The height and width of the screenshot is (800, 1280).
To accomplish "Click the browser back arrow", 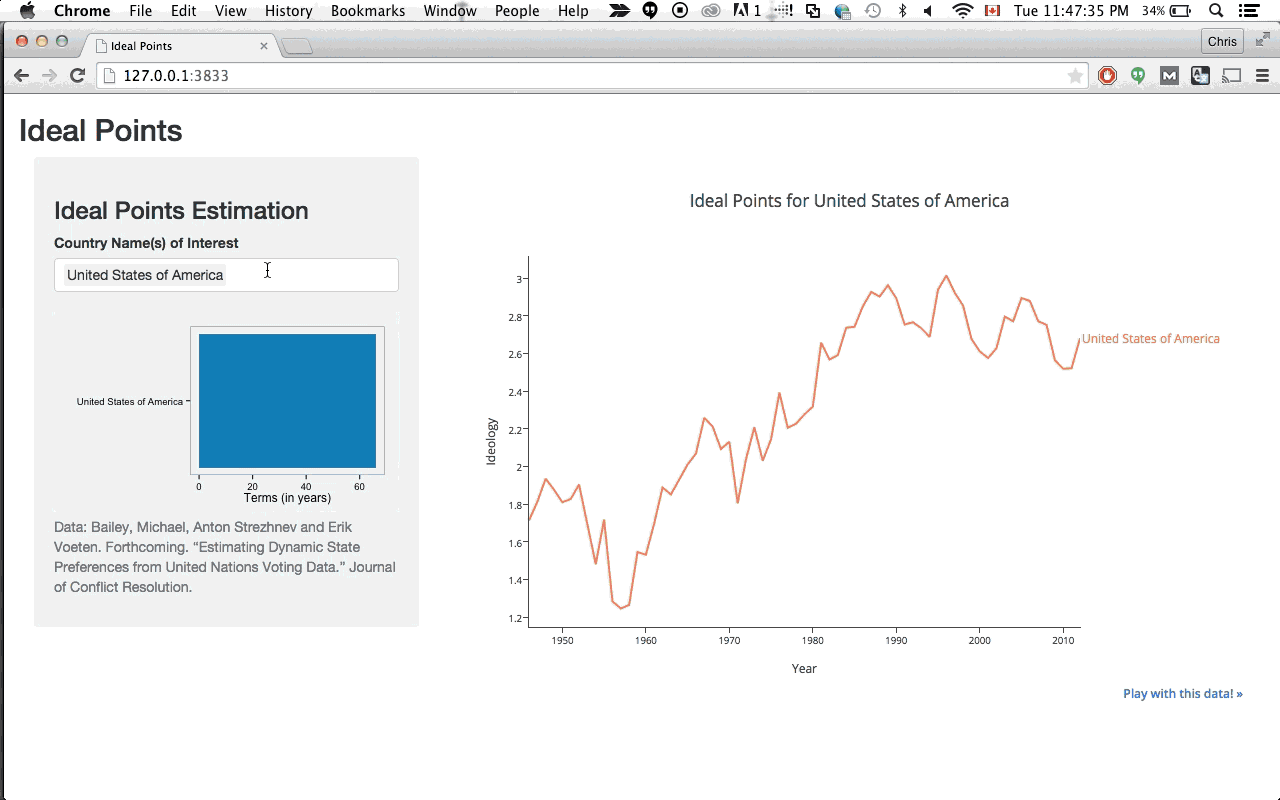I will click(x=21, y=75).
